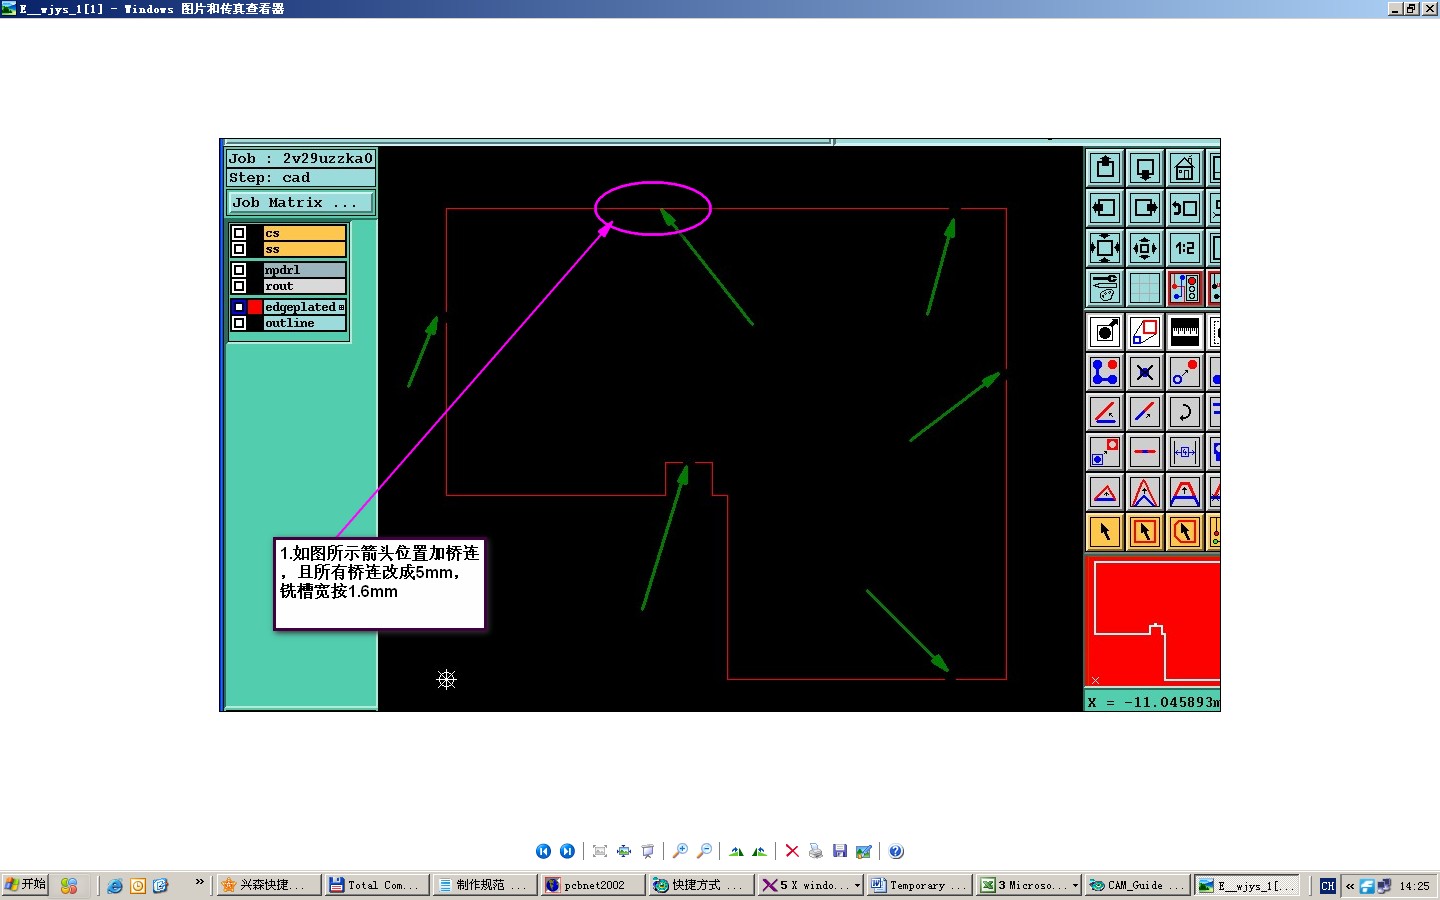Click the pan right icon in CAM toolbar
This screenshot has width=1440, height=900.
coord(1145,208)
